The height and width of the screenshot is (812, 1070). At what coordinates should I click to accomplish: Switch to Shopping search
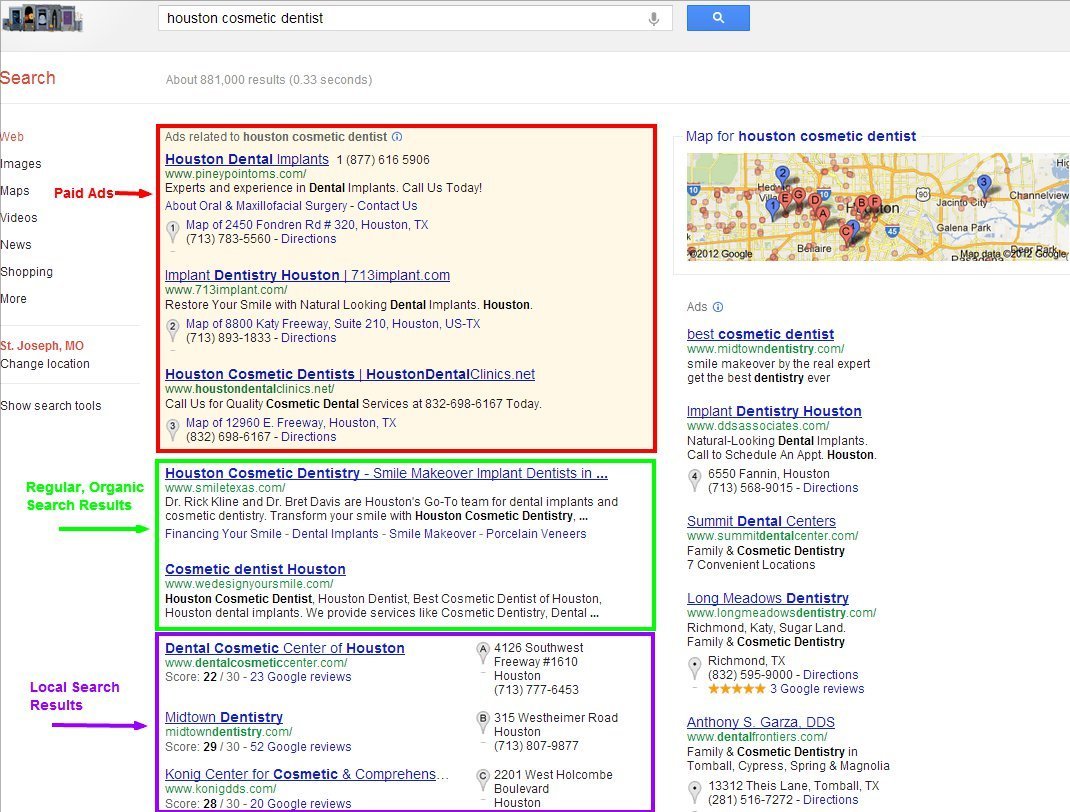(x=27, y=272)
